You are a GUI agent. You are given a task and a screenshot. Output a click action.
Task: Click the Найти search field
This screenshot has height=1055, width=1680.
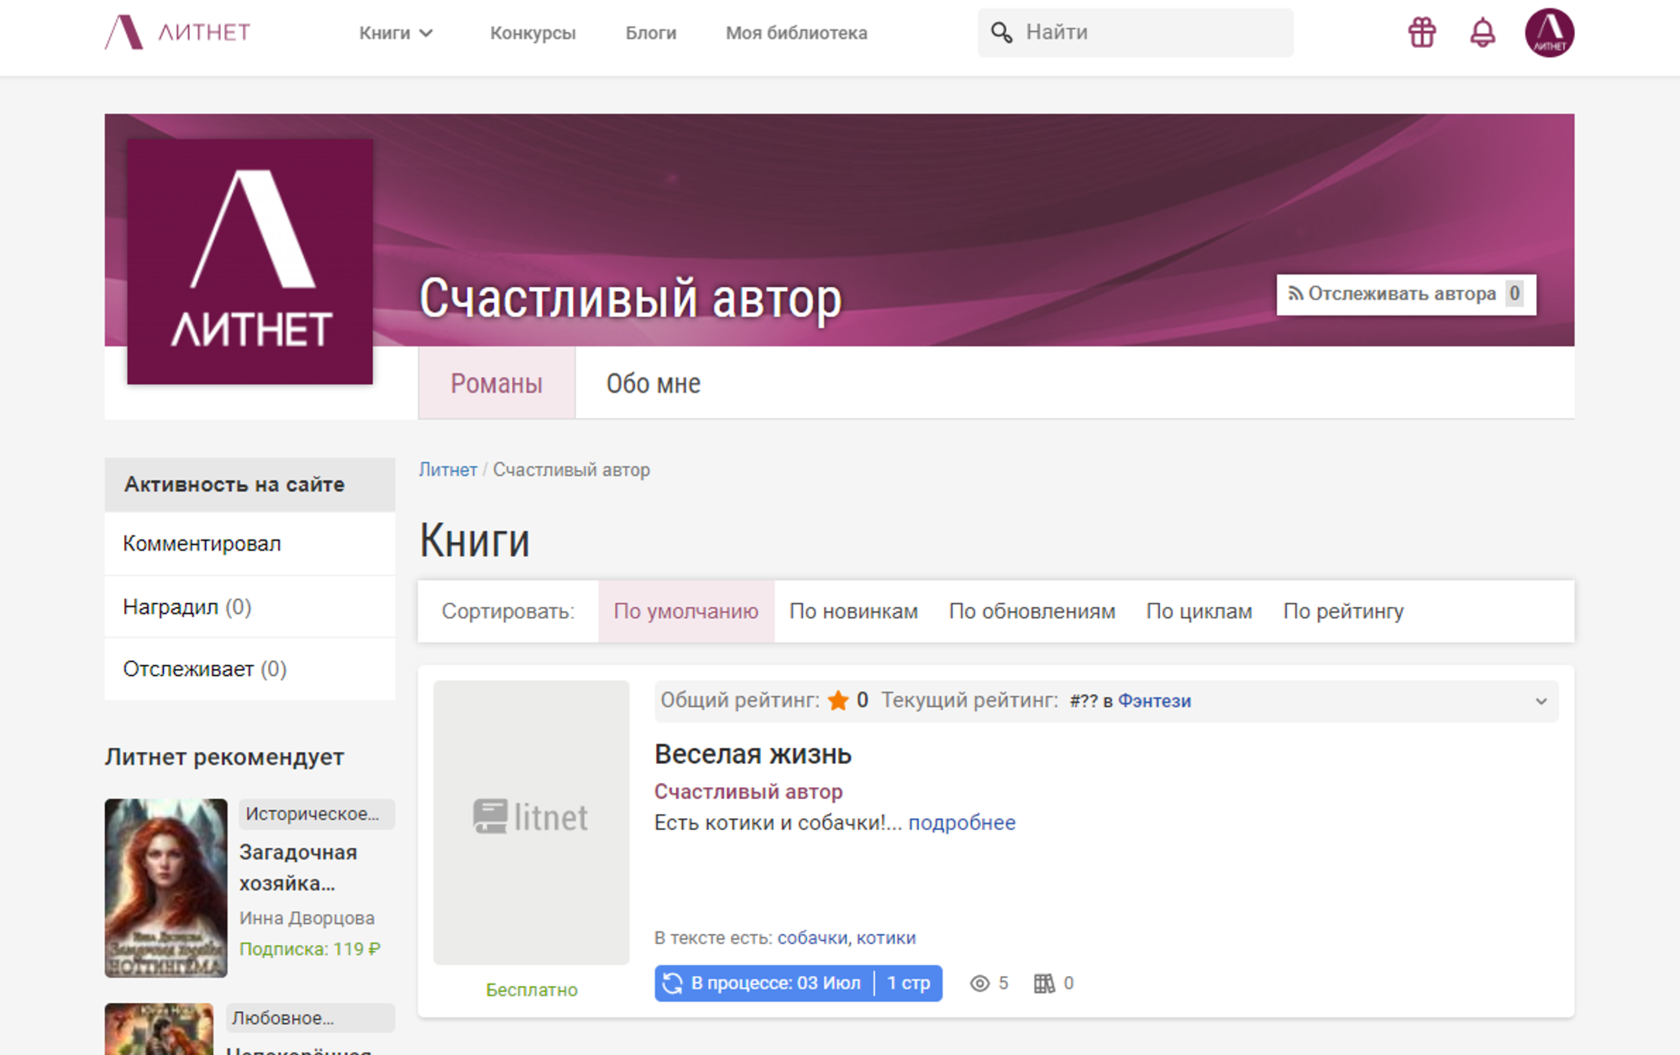pyautogui.click(x=1135, y=32)
